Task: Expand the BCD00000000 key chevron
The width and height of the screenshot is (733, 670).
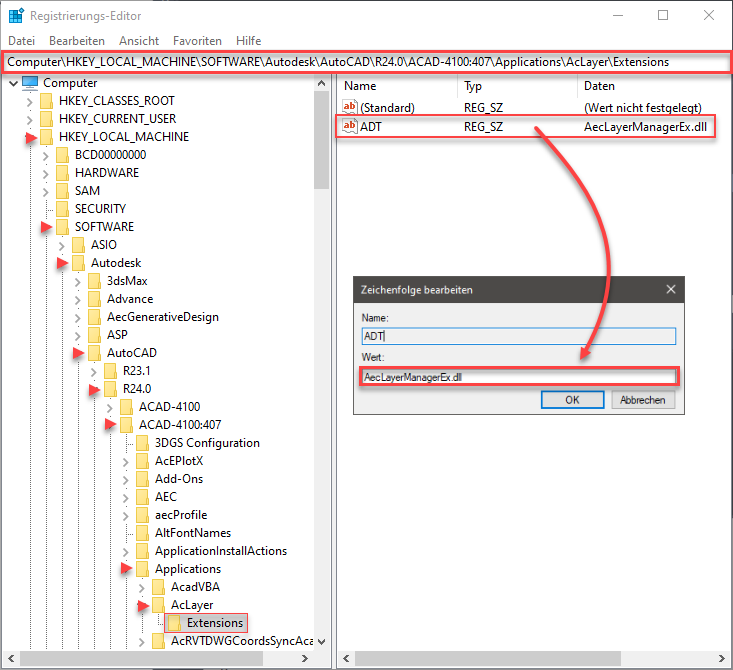Action: pyautogui.click(x=45, y=156)
